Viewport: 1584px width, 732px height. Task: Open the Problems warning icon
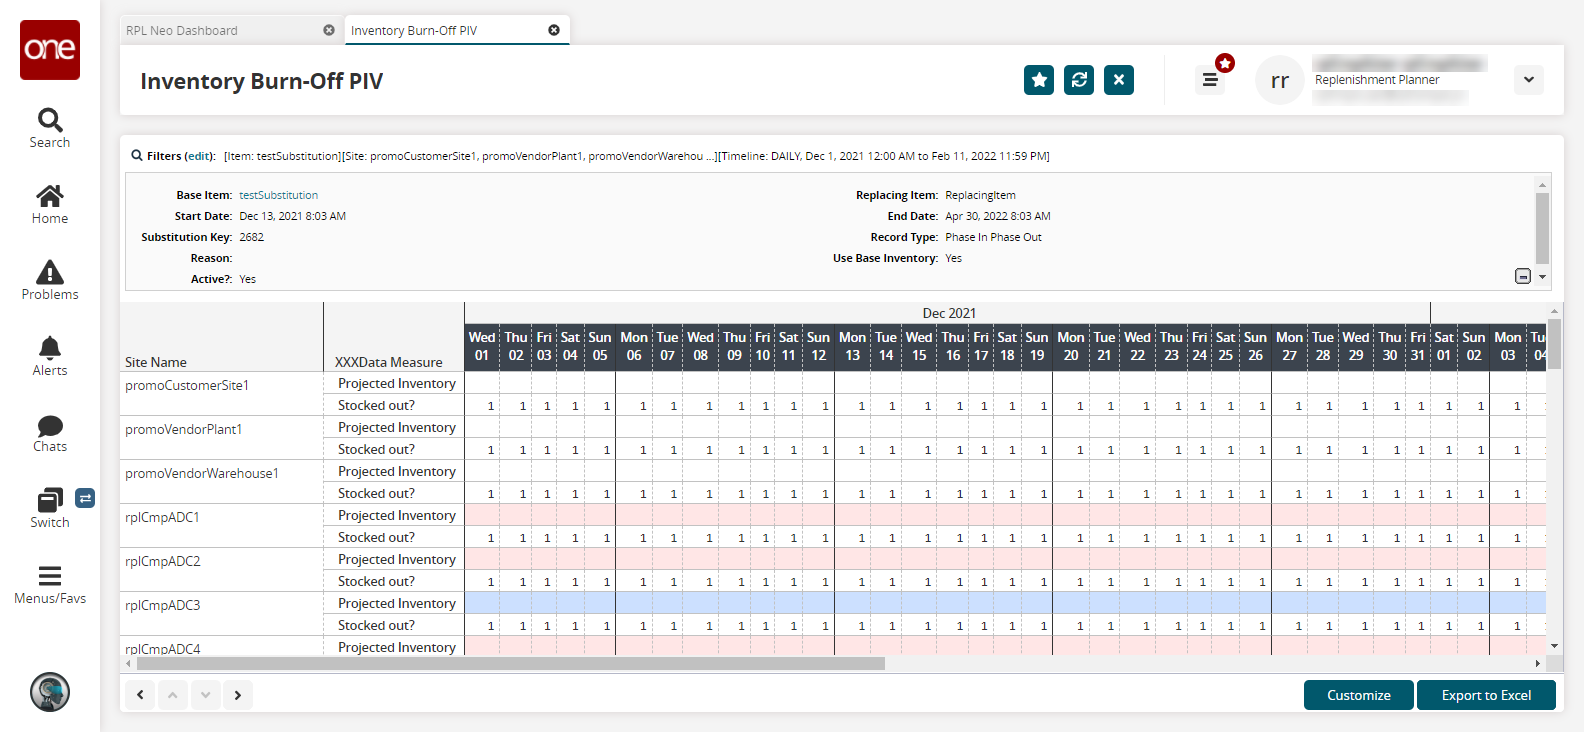point(50,280)
